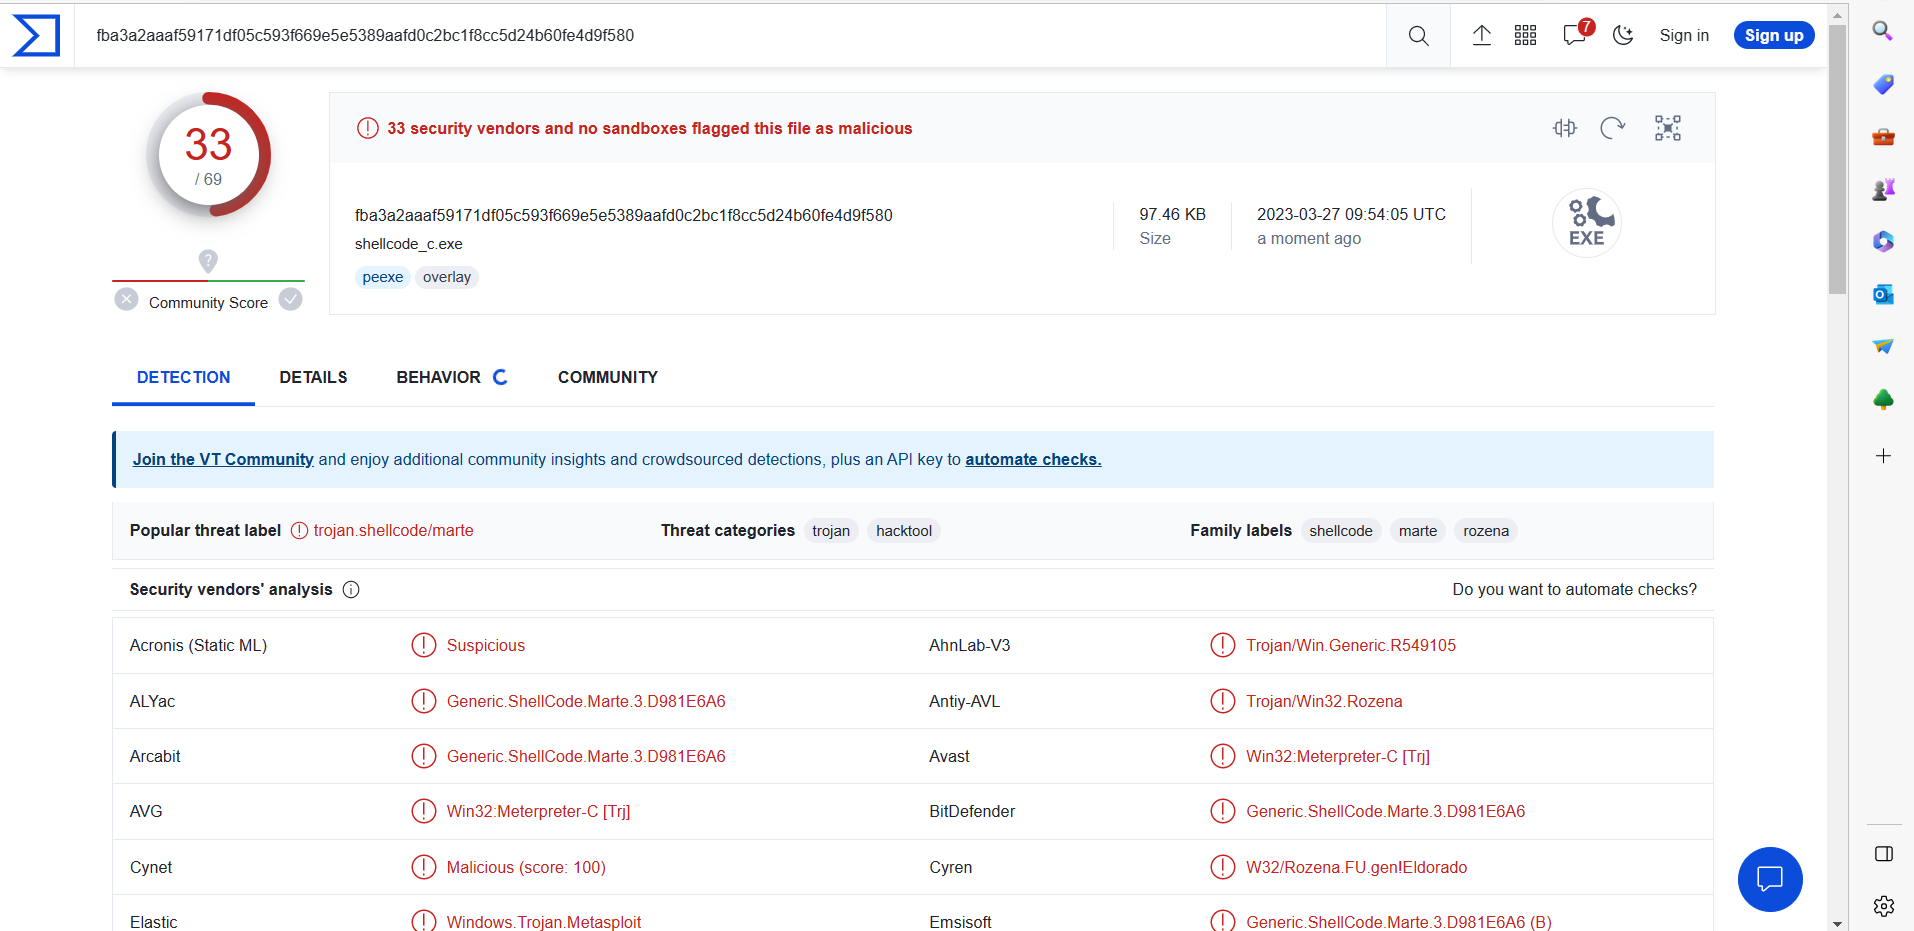This screenshot has width=1914, height=931.
Task: Click the VirusTotal logo icon
Action: click(x=36, y=35)
